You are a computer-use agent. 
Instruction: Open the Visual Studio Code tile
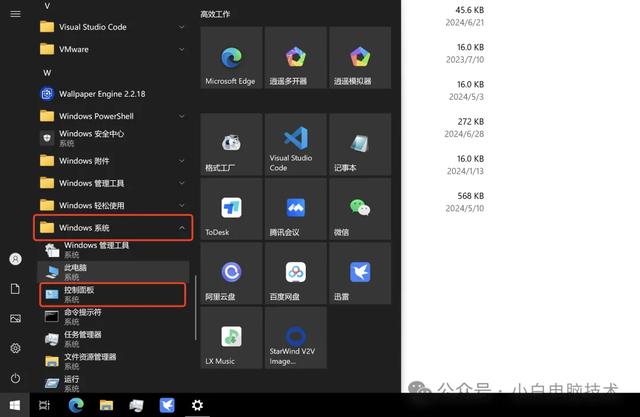coord(296,144)
